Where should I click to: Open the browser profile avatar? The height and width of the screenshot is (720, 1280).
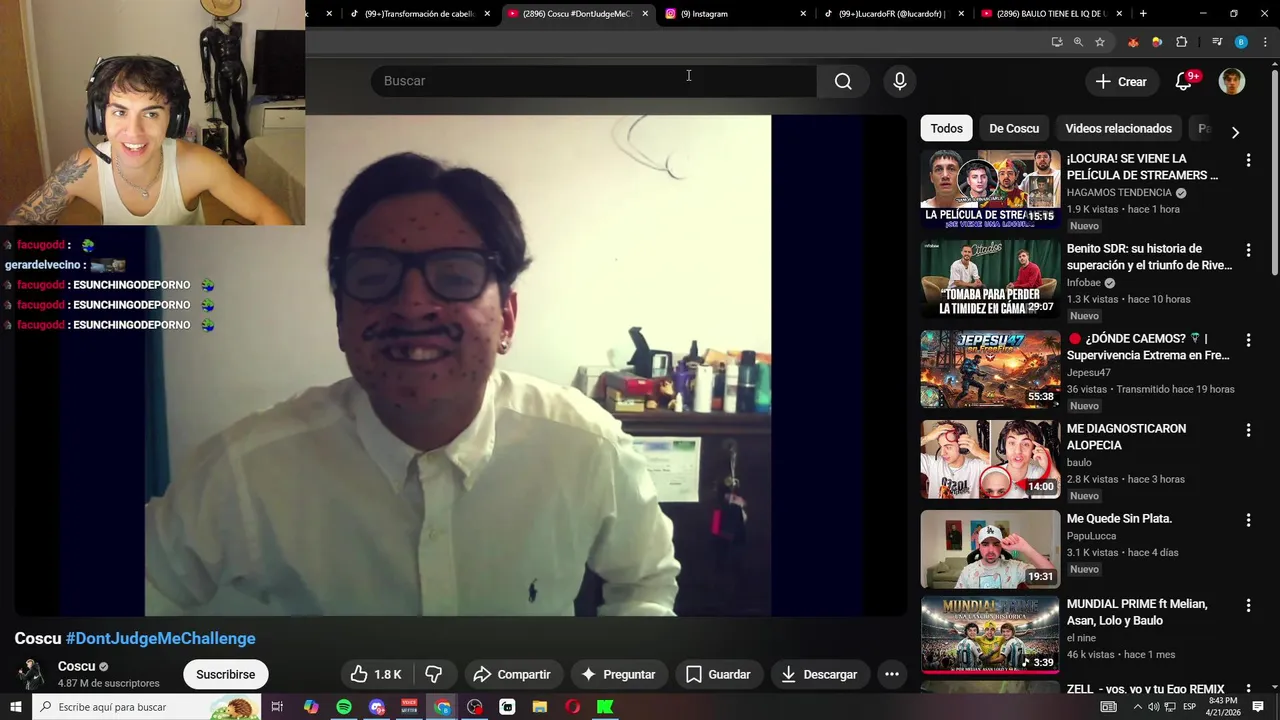coord(1241,42)
